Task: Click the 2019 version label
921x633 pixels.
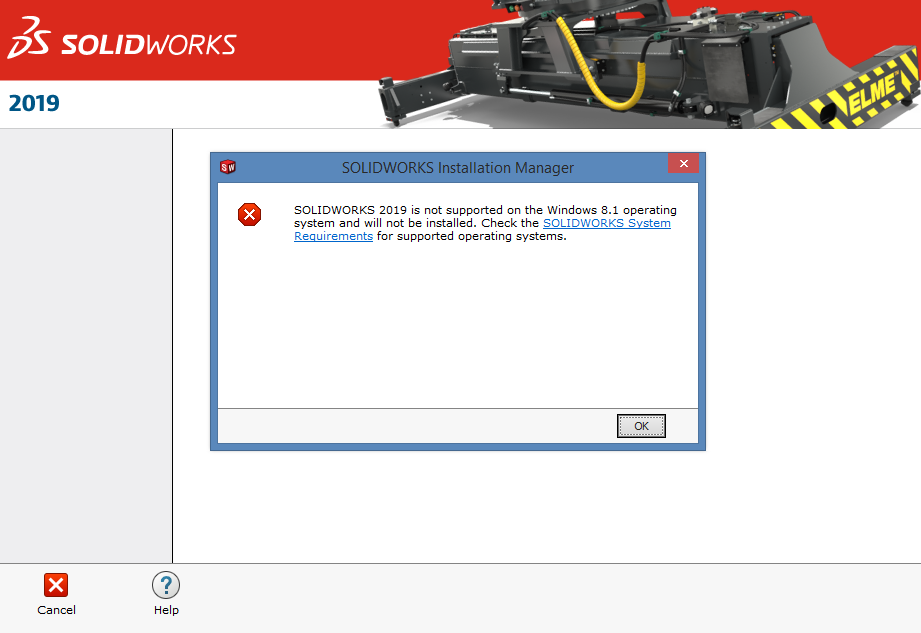Action: (x=34, y=103)
